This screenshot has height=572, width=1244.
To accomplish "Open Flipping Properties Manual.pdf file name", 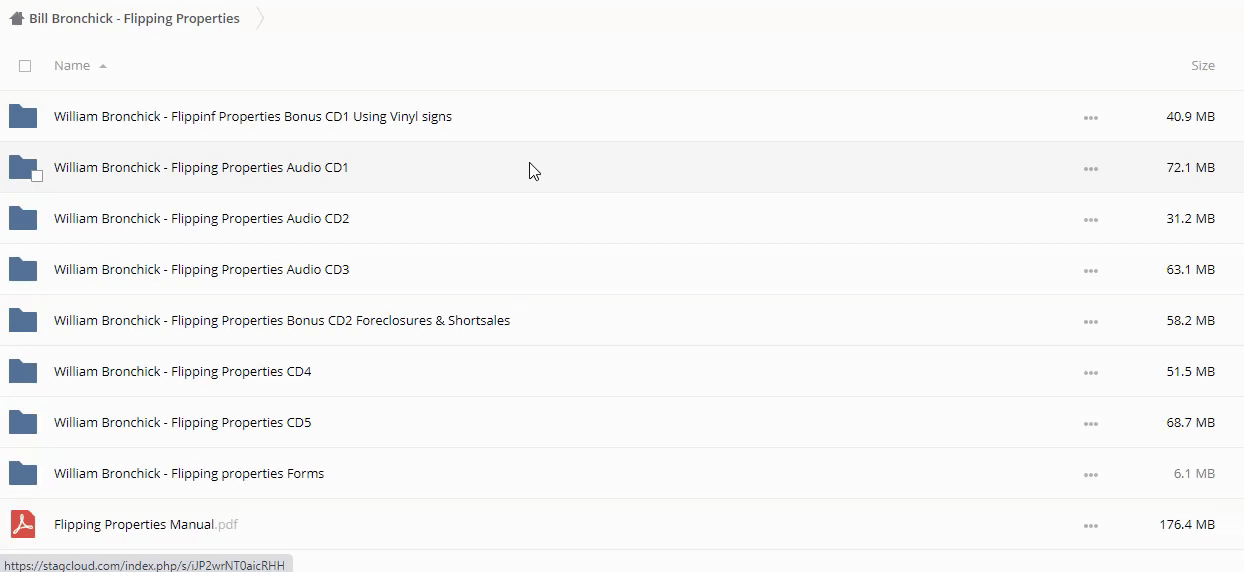I will click(134, 524).
